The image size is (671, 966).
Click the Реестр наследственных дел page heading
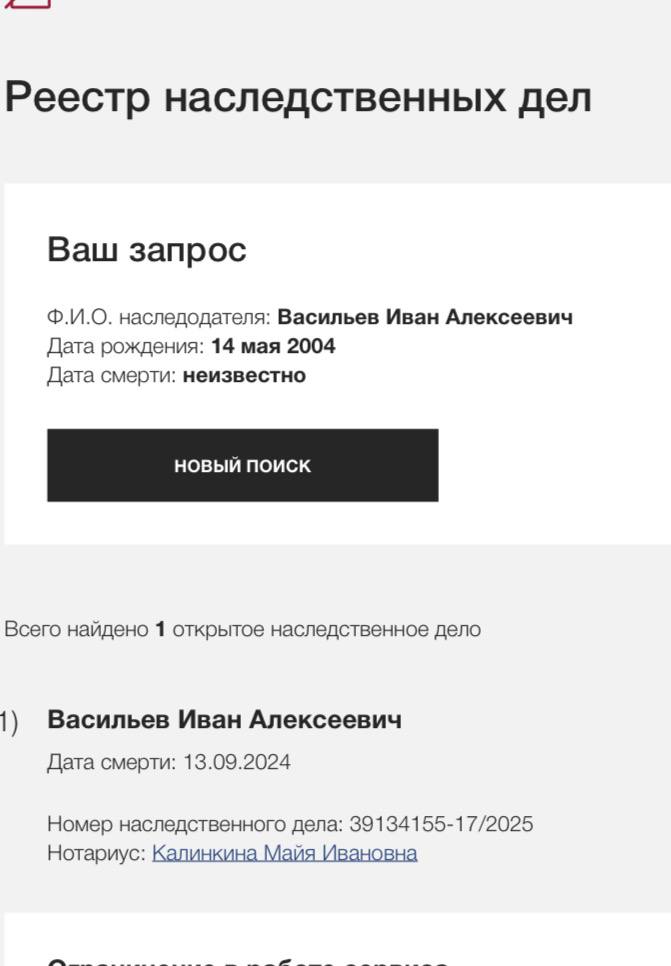[x=298, y=98]
